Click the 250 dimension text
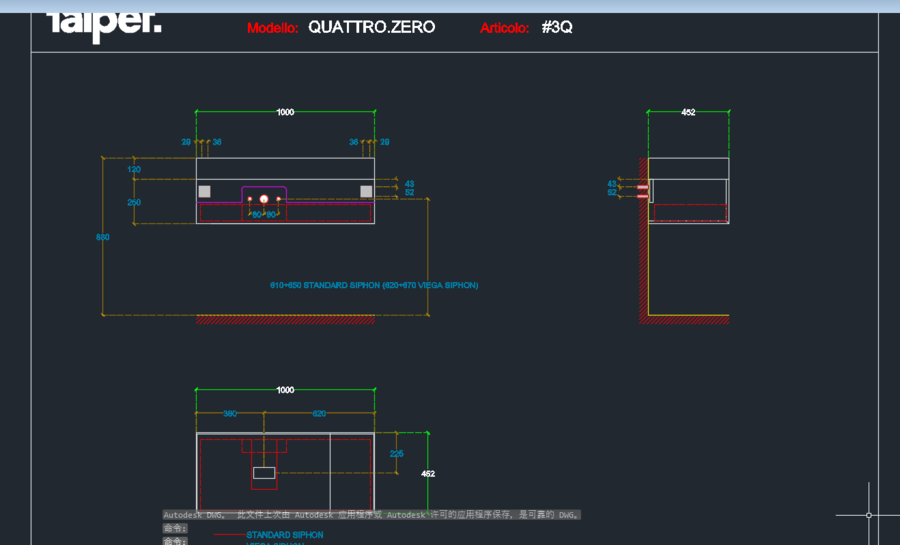This screenshot has width=900, height=545. [x=134, y=203]
